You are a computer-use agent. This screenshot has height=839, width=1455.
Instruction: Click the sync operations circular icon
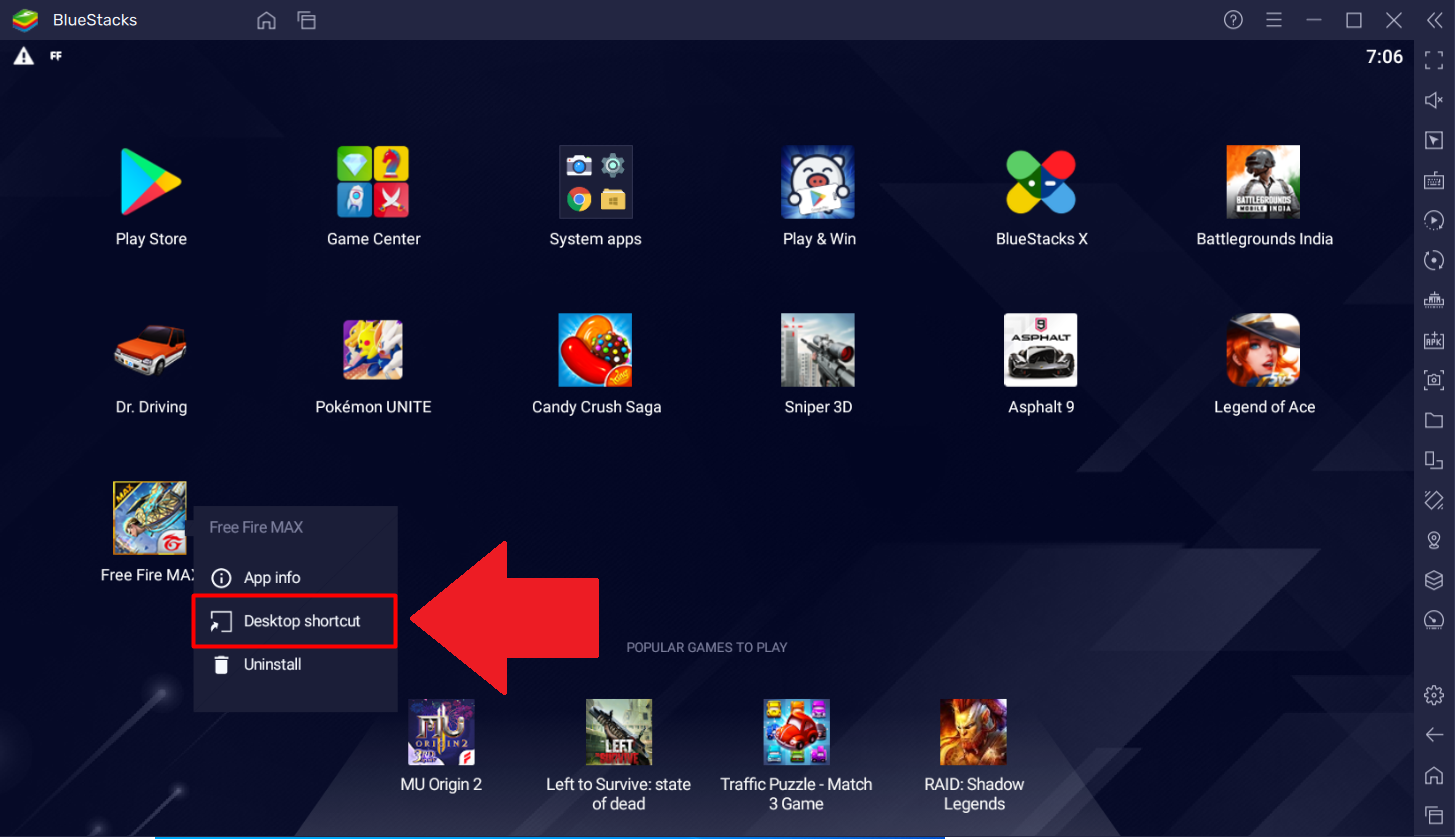tap(1434, 260)
